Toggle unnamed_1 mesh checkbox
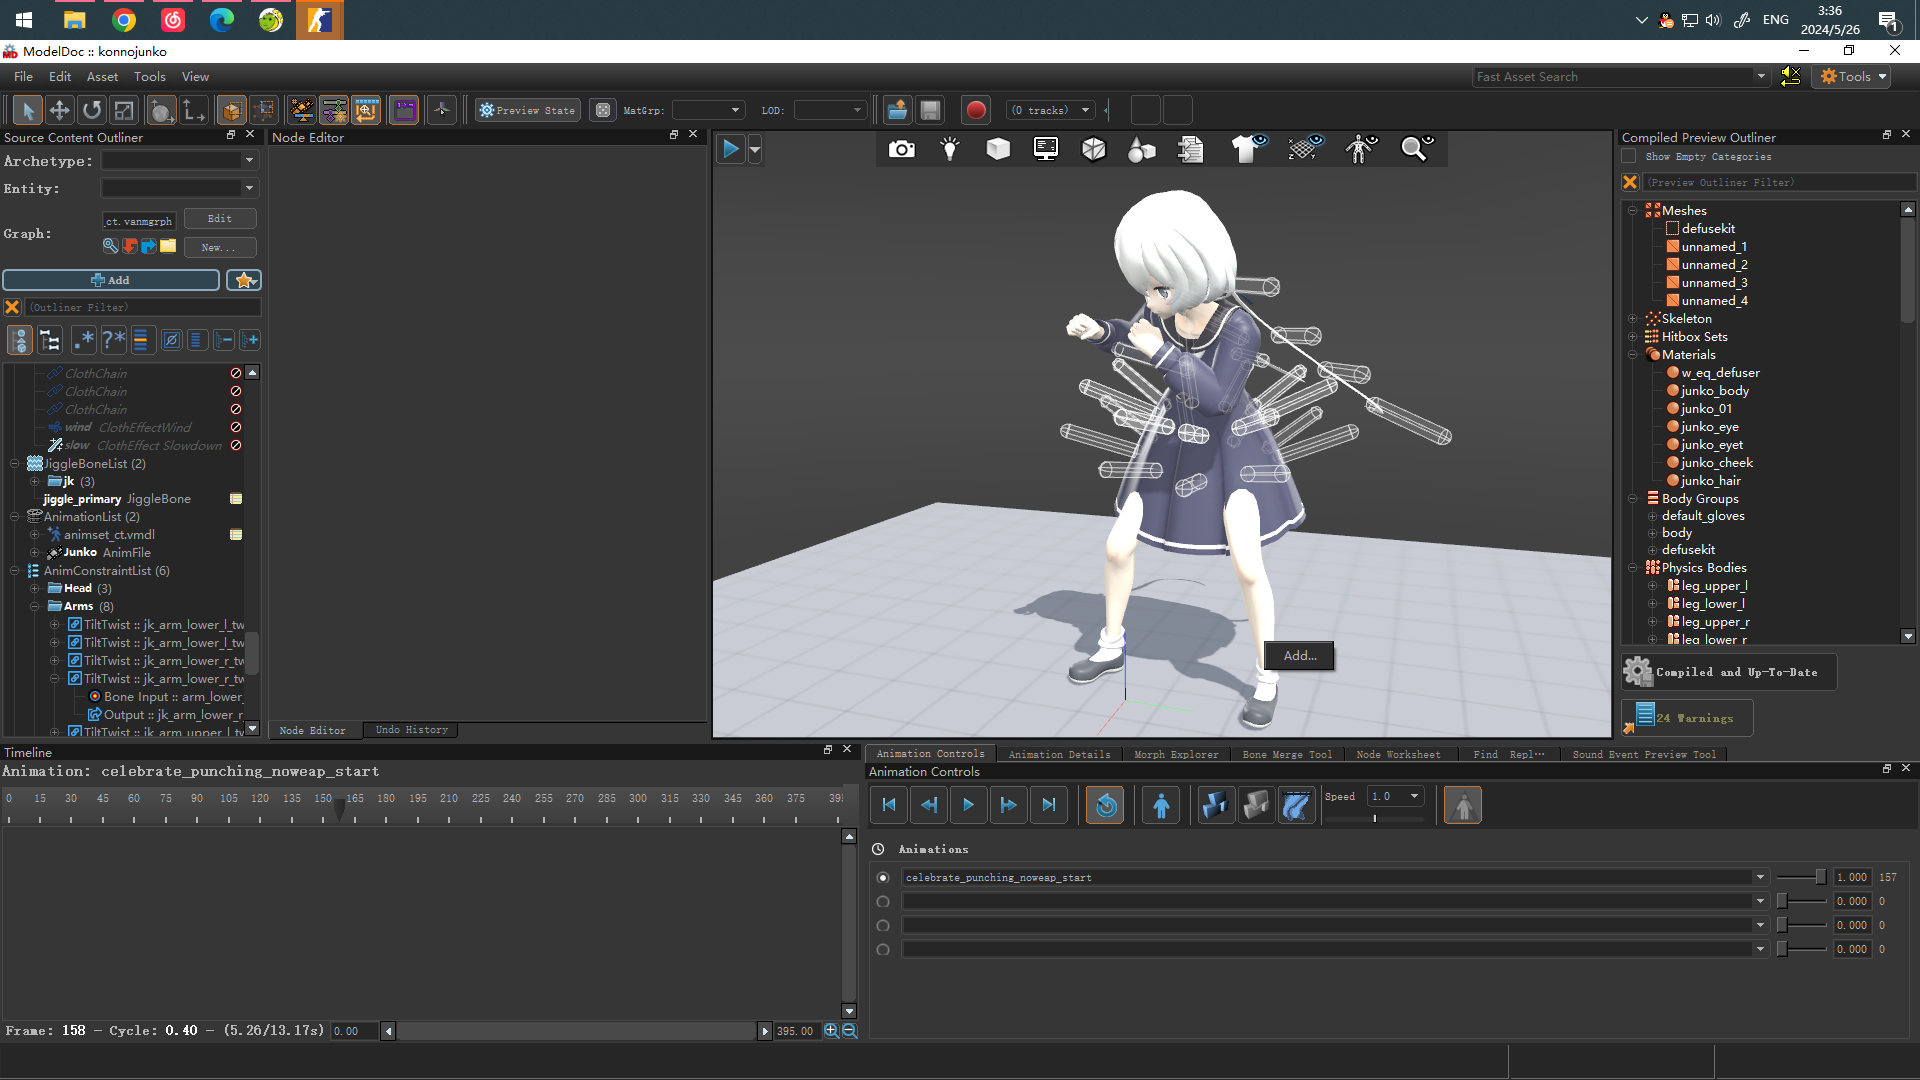1920x1080 pixels. click(1672, 247)
